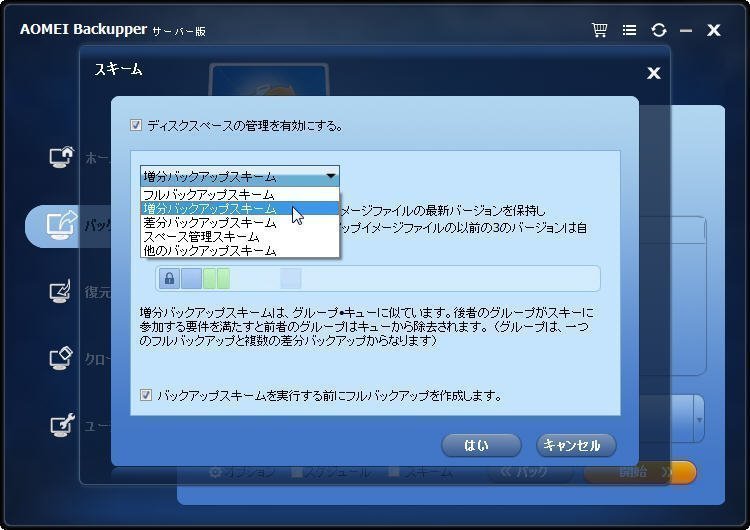This screenshot has width=750, height=530.
Task: Choose スペース管理スキーム from the list
Action: click(240, 236)
